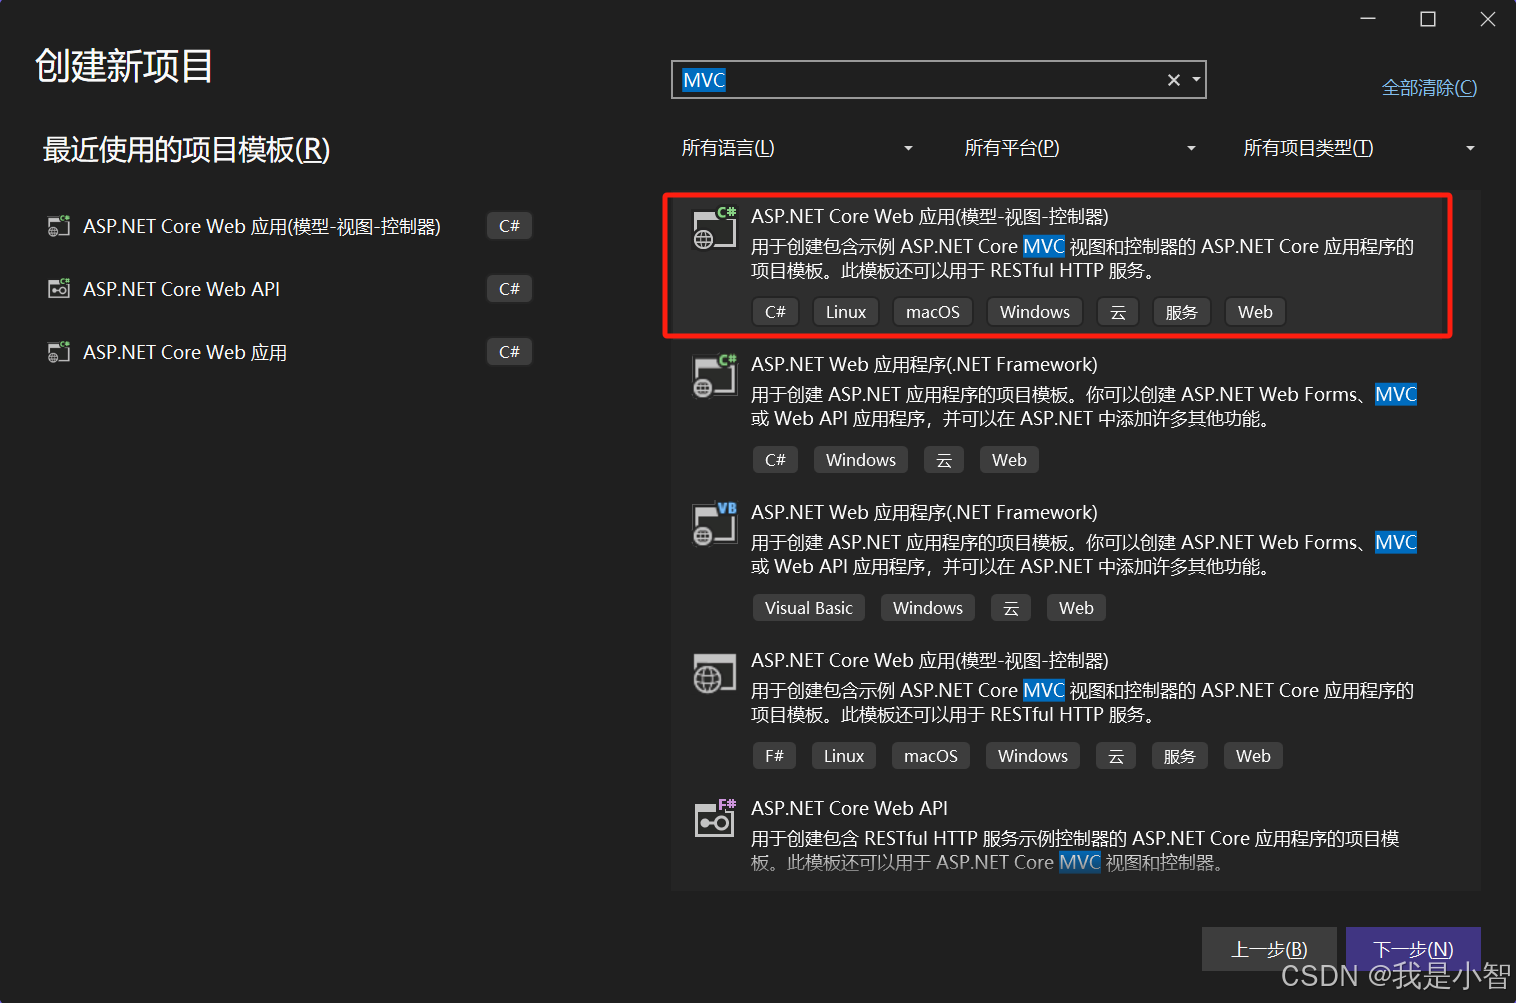Screen dimensions: 1516x1003
Task: Select C# ASP.NET Core Web 应用(模型-视图-控制器) result
Action: 1058,265
